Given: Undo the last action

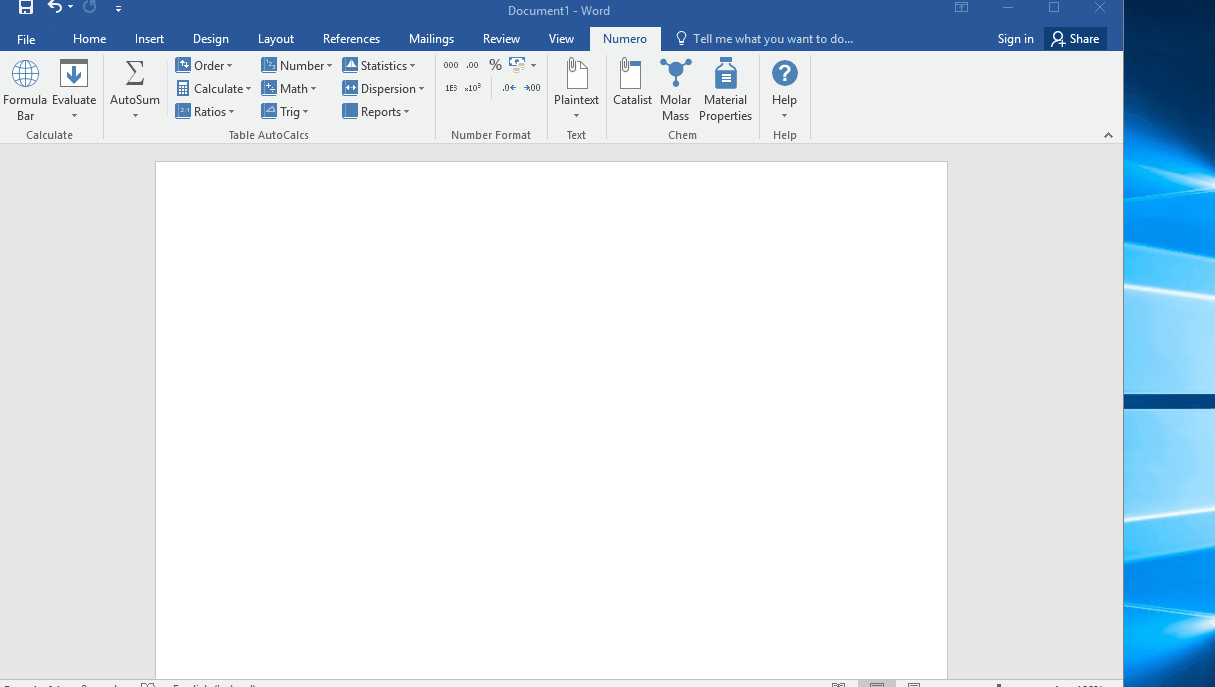Looking at the screenshot, I should 55,8.
